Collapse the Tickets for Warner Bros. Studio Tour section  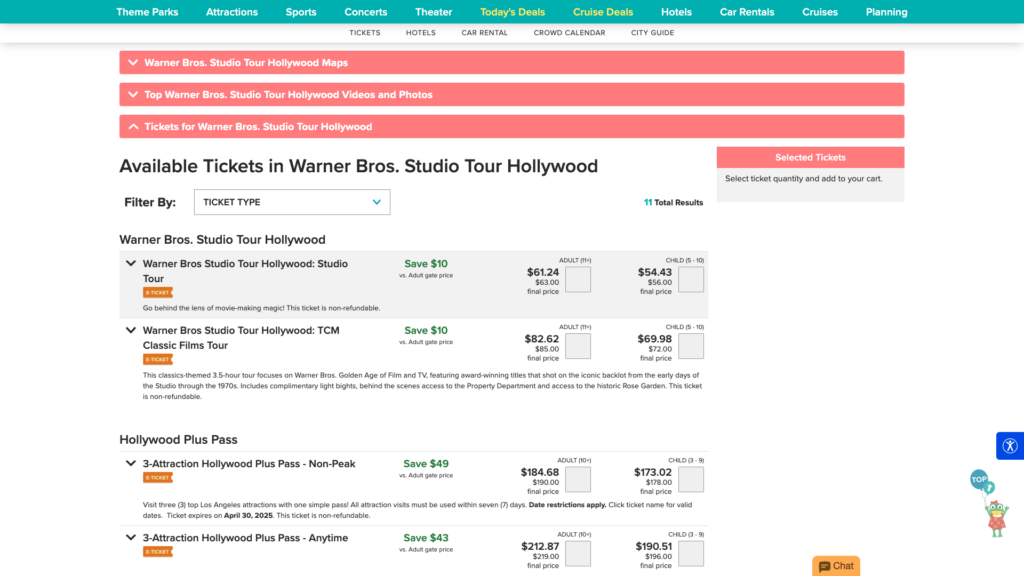(511, 127)
